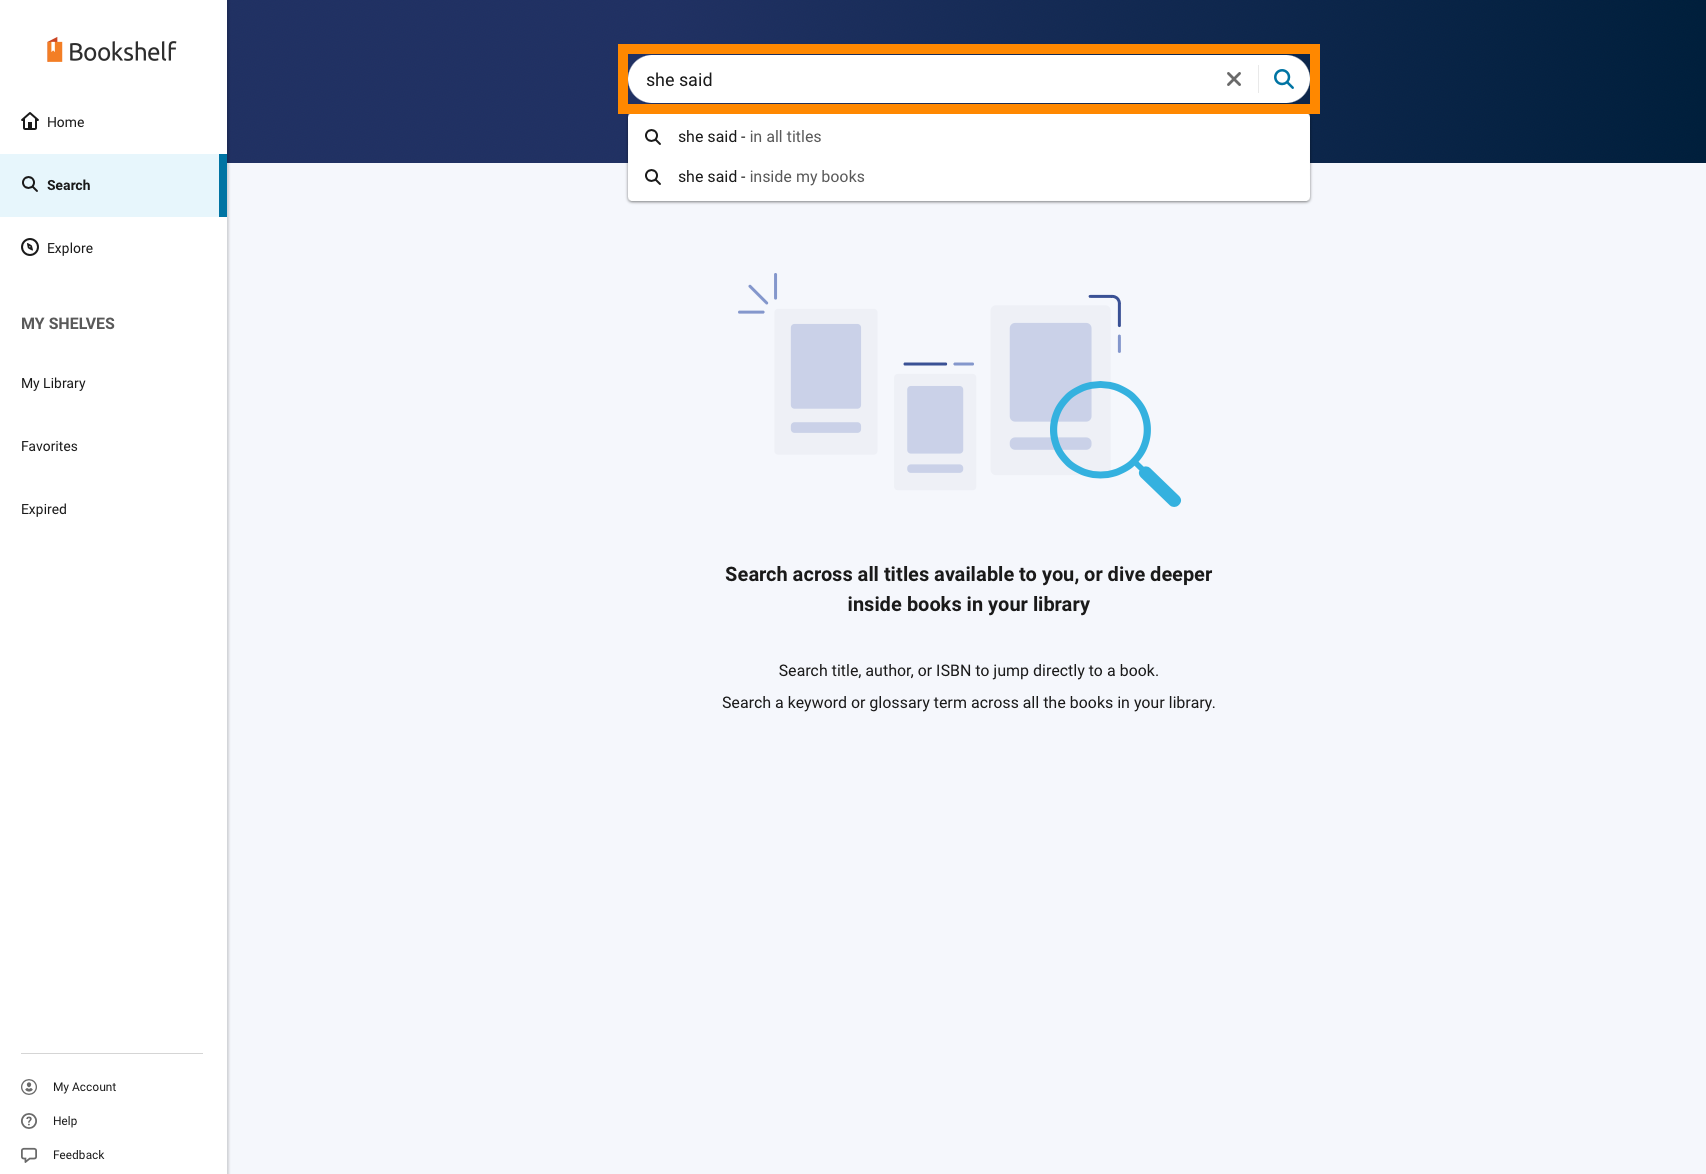
Task: Open My Library shelf
Action: click(53, 383)
